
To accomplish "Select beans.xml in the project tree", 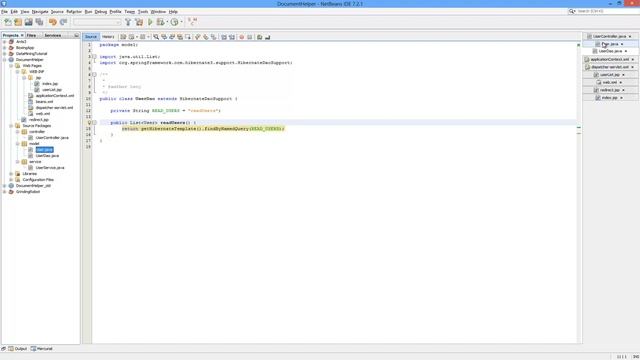I will point(44,102).
